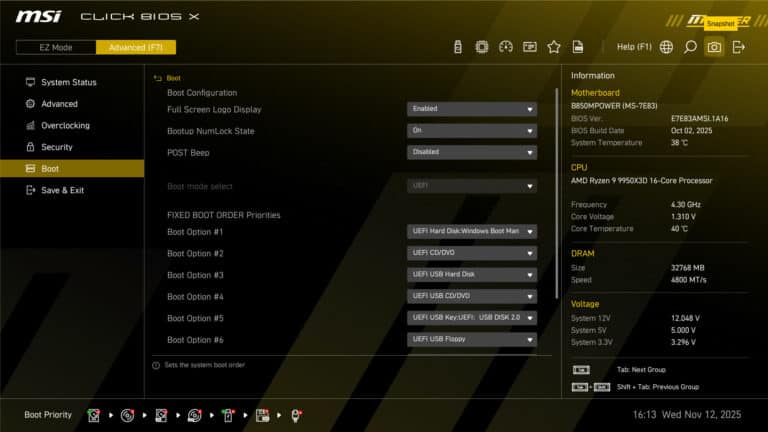Open the System Status menu item
The height and width of the screenshot is (432, 768).
point(72,82)
